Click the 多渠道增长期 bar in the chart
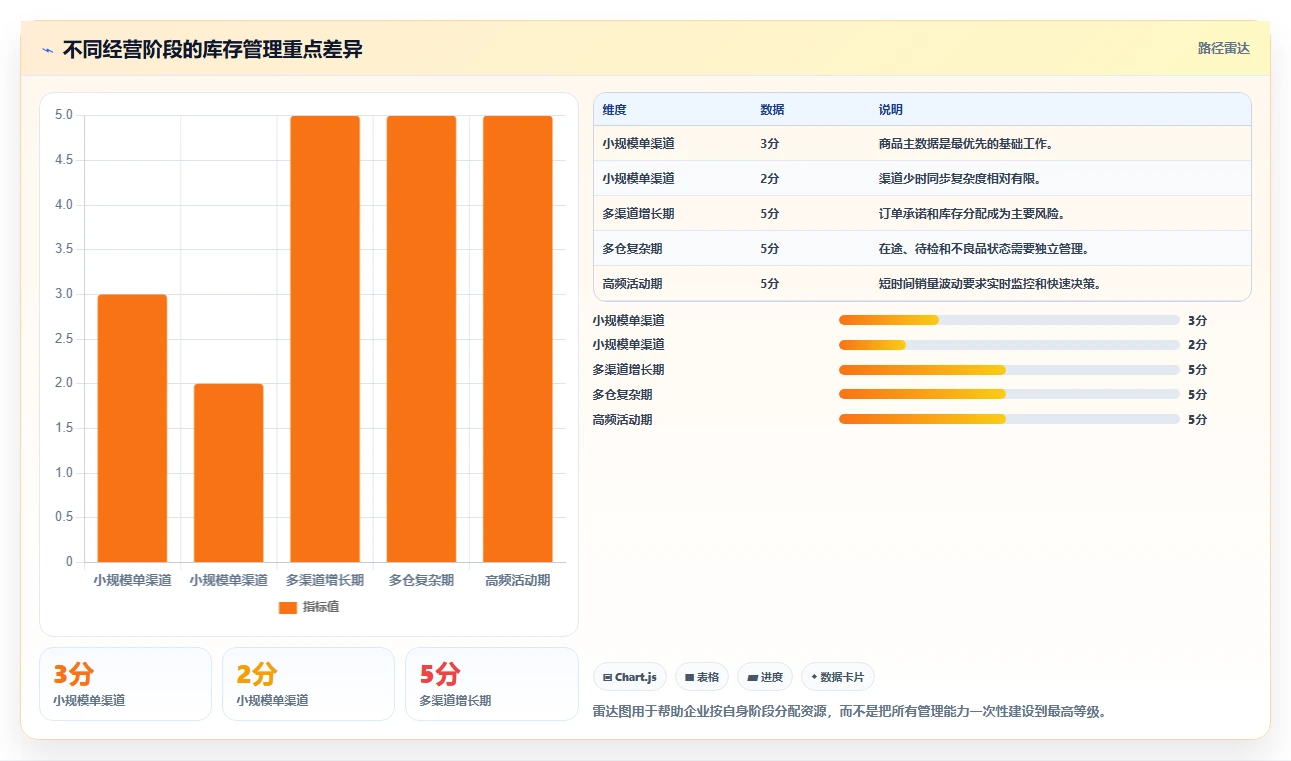 [325, 339]
